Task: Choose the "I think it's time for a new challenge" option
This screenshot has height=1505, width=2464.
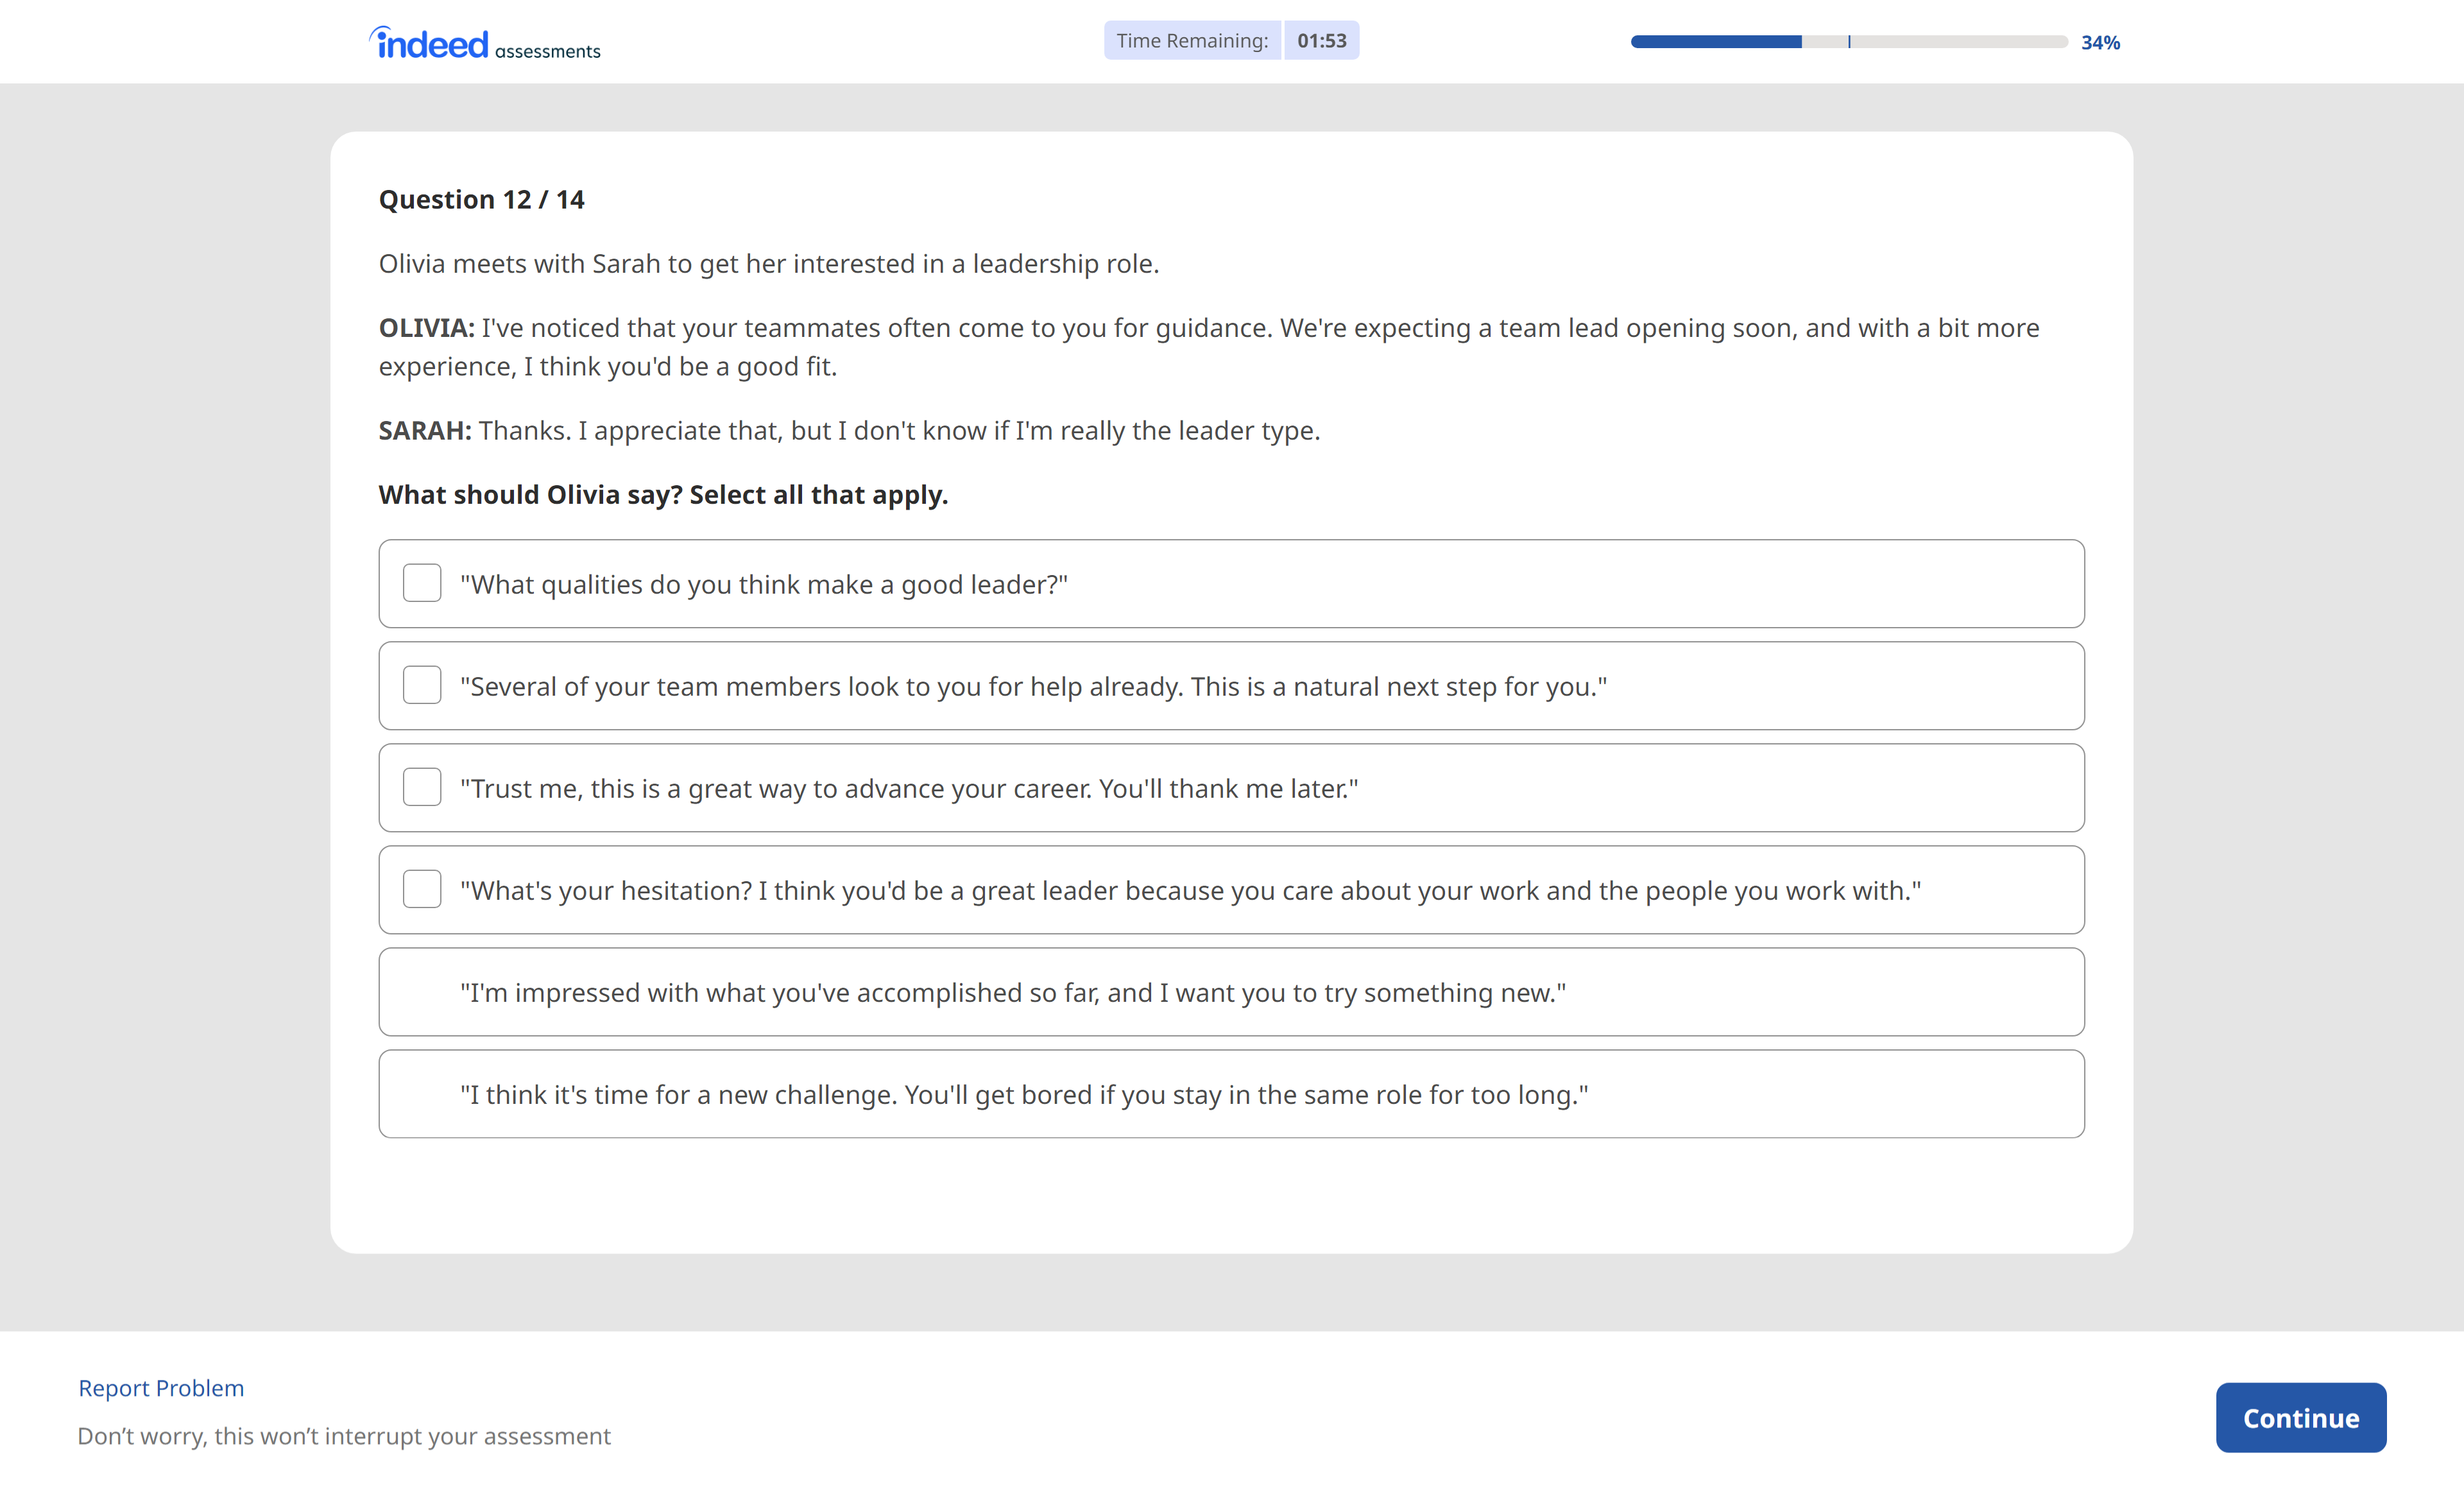Action: 1231,1094
